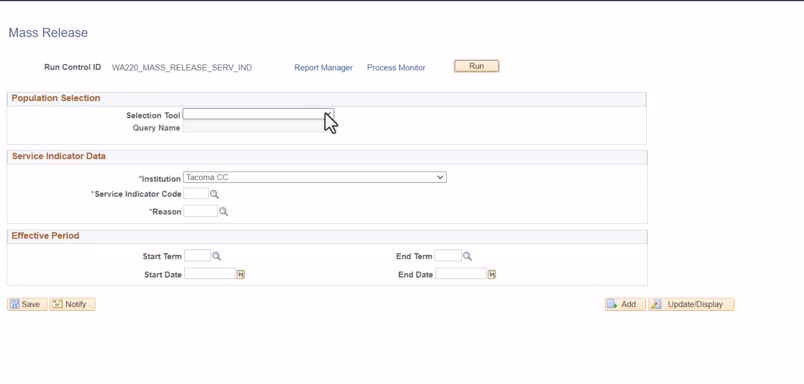Viewport: 804px width, 384px height.
Task: Open the Process Monitor link
Action: pyautogui.click(x=396, y=68)
